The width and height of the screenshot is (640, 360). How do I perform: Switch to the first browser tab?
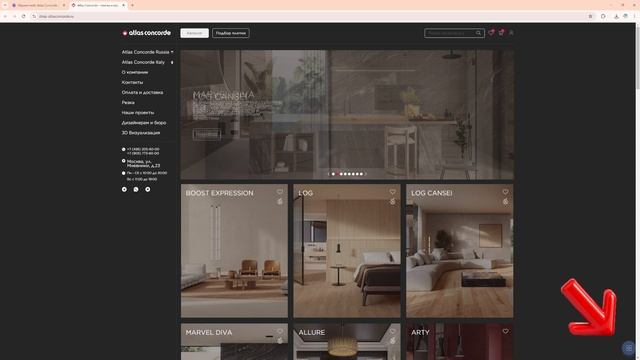(x=38, y=5)
